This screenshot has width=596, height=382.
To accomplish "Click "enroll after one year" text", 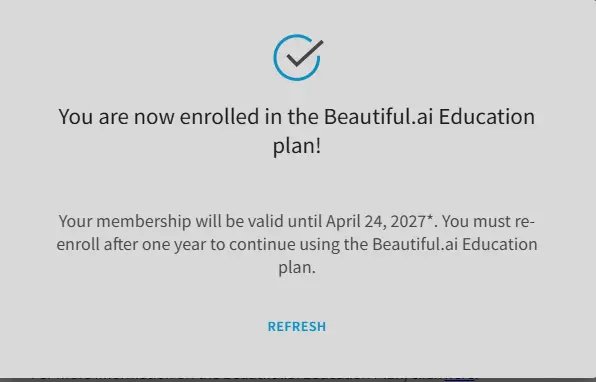I will point(131,244).
